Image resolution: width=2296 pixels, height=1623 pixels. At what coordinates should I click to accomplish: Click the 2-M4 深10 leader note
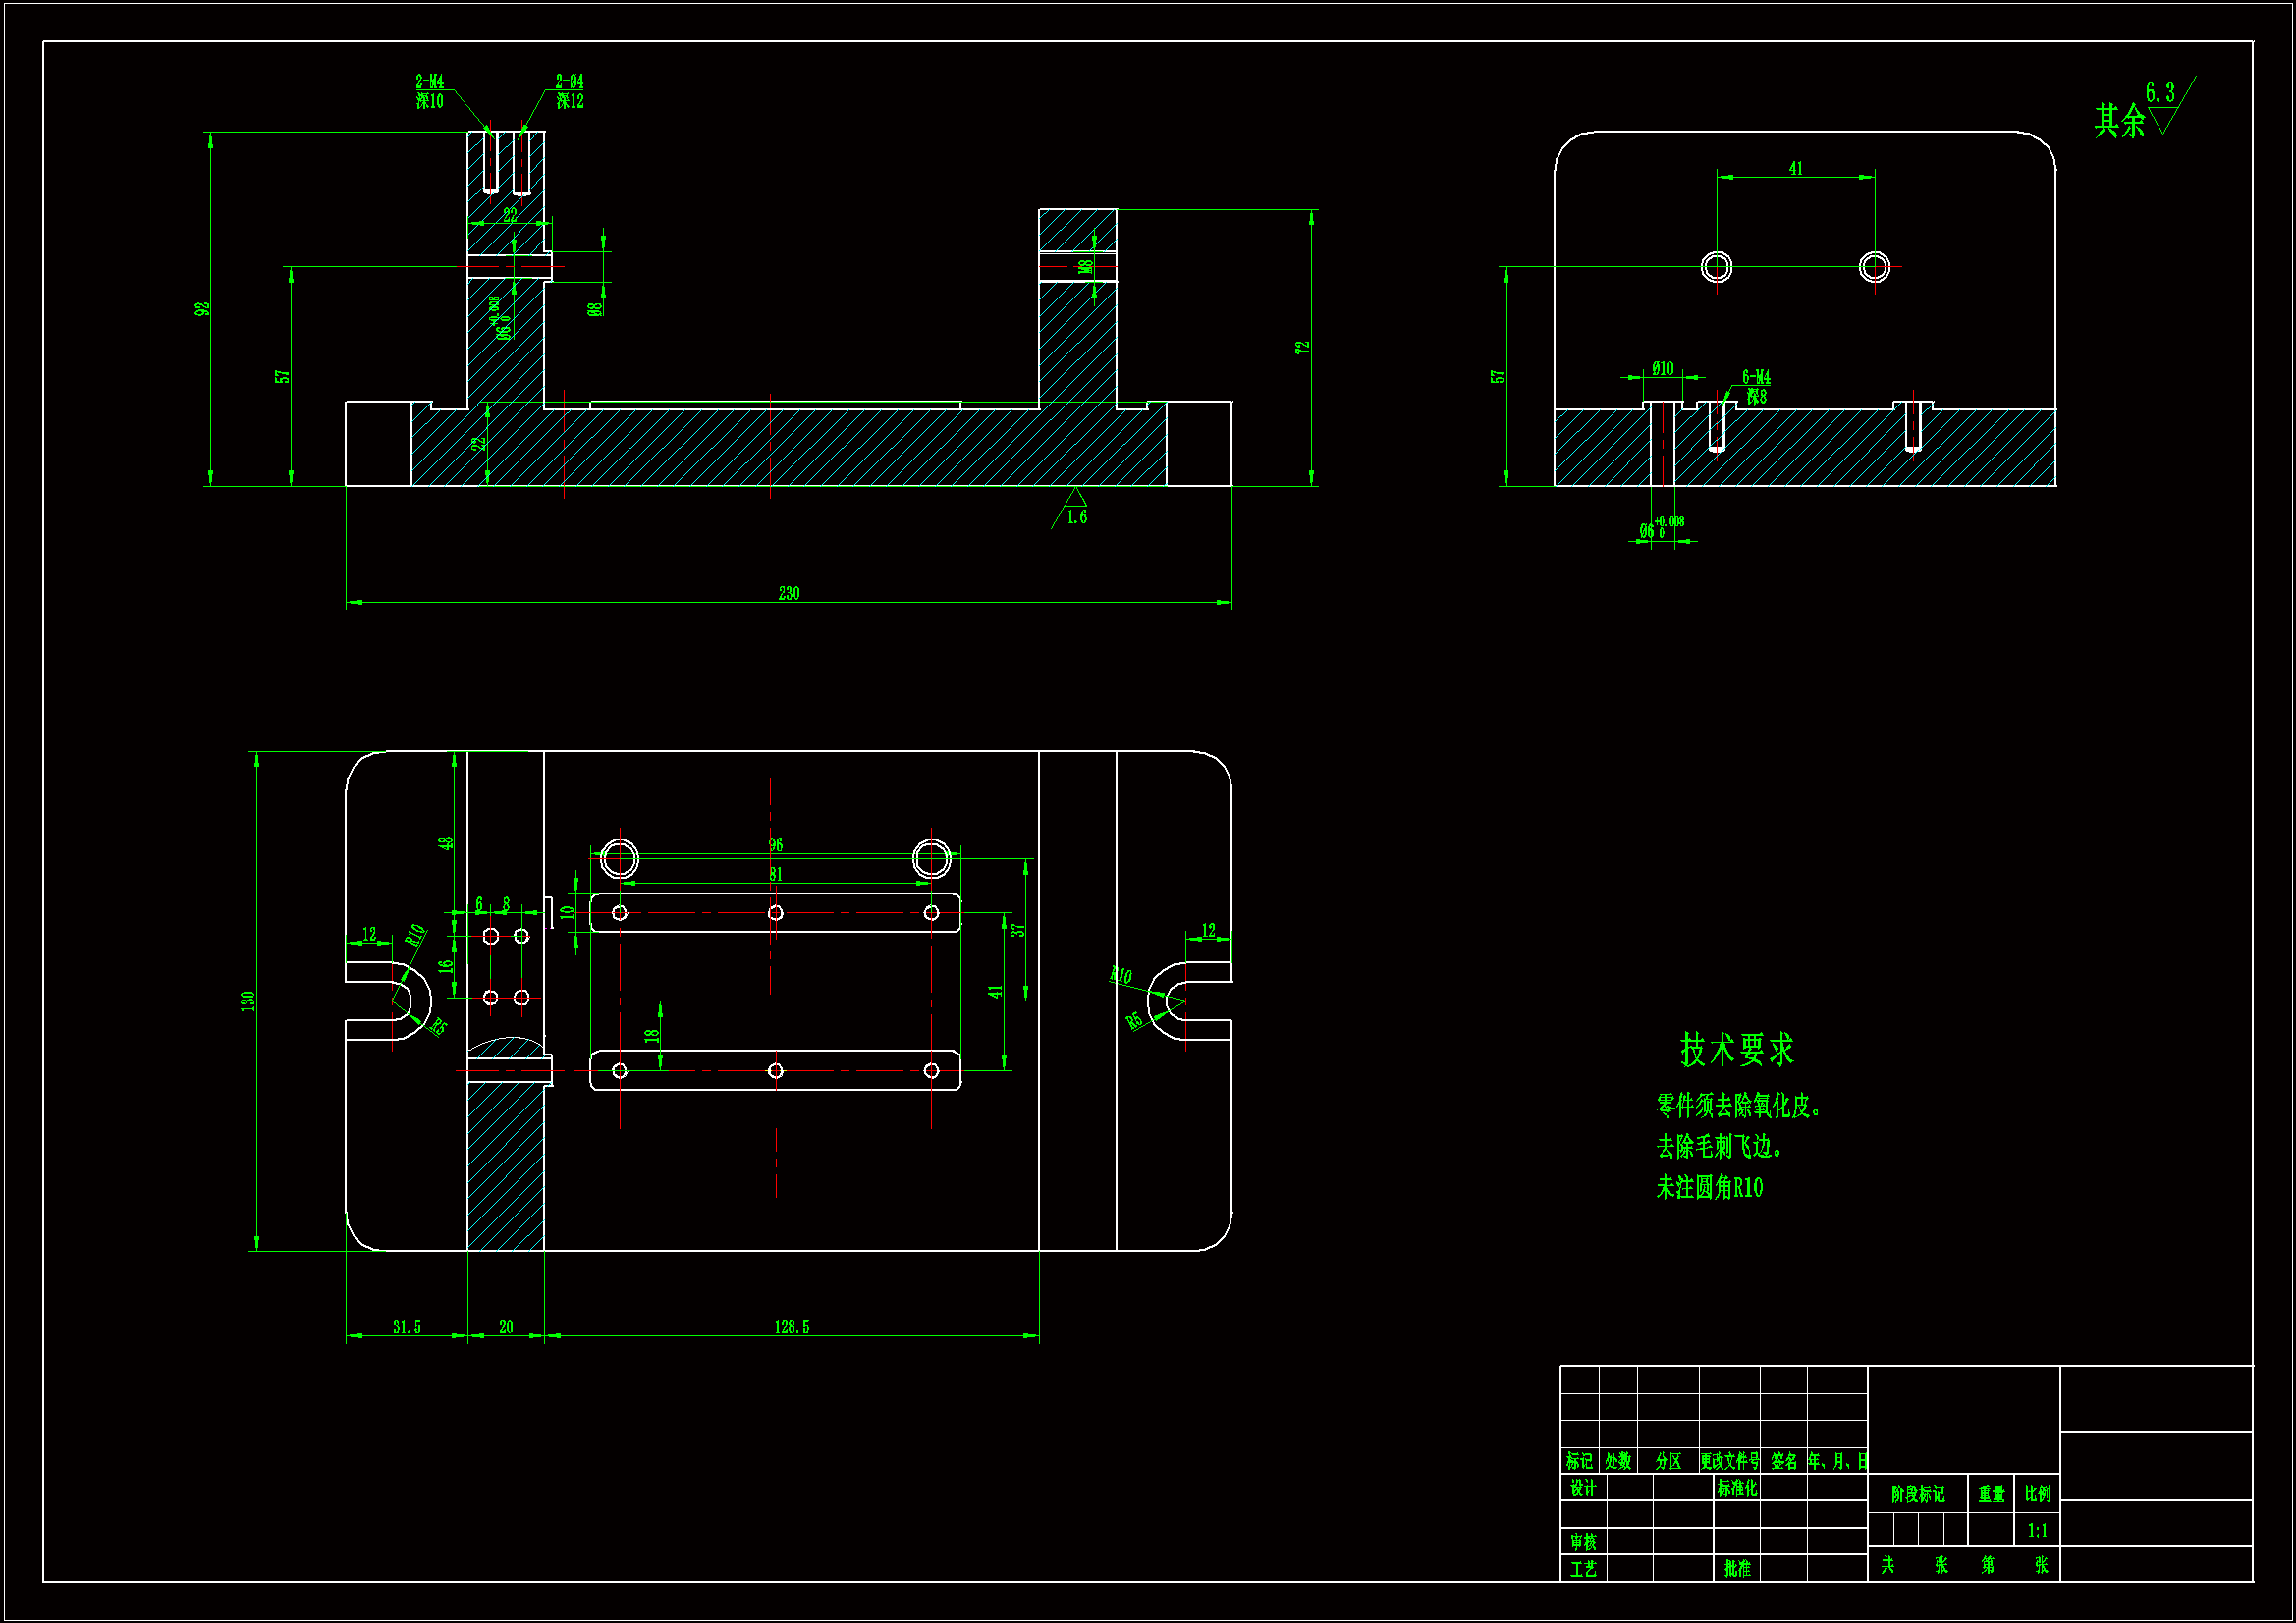coord(430,91)
